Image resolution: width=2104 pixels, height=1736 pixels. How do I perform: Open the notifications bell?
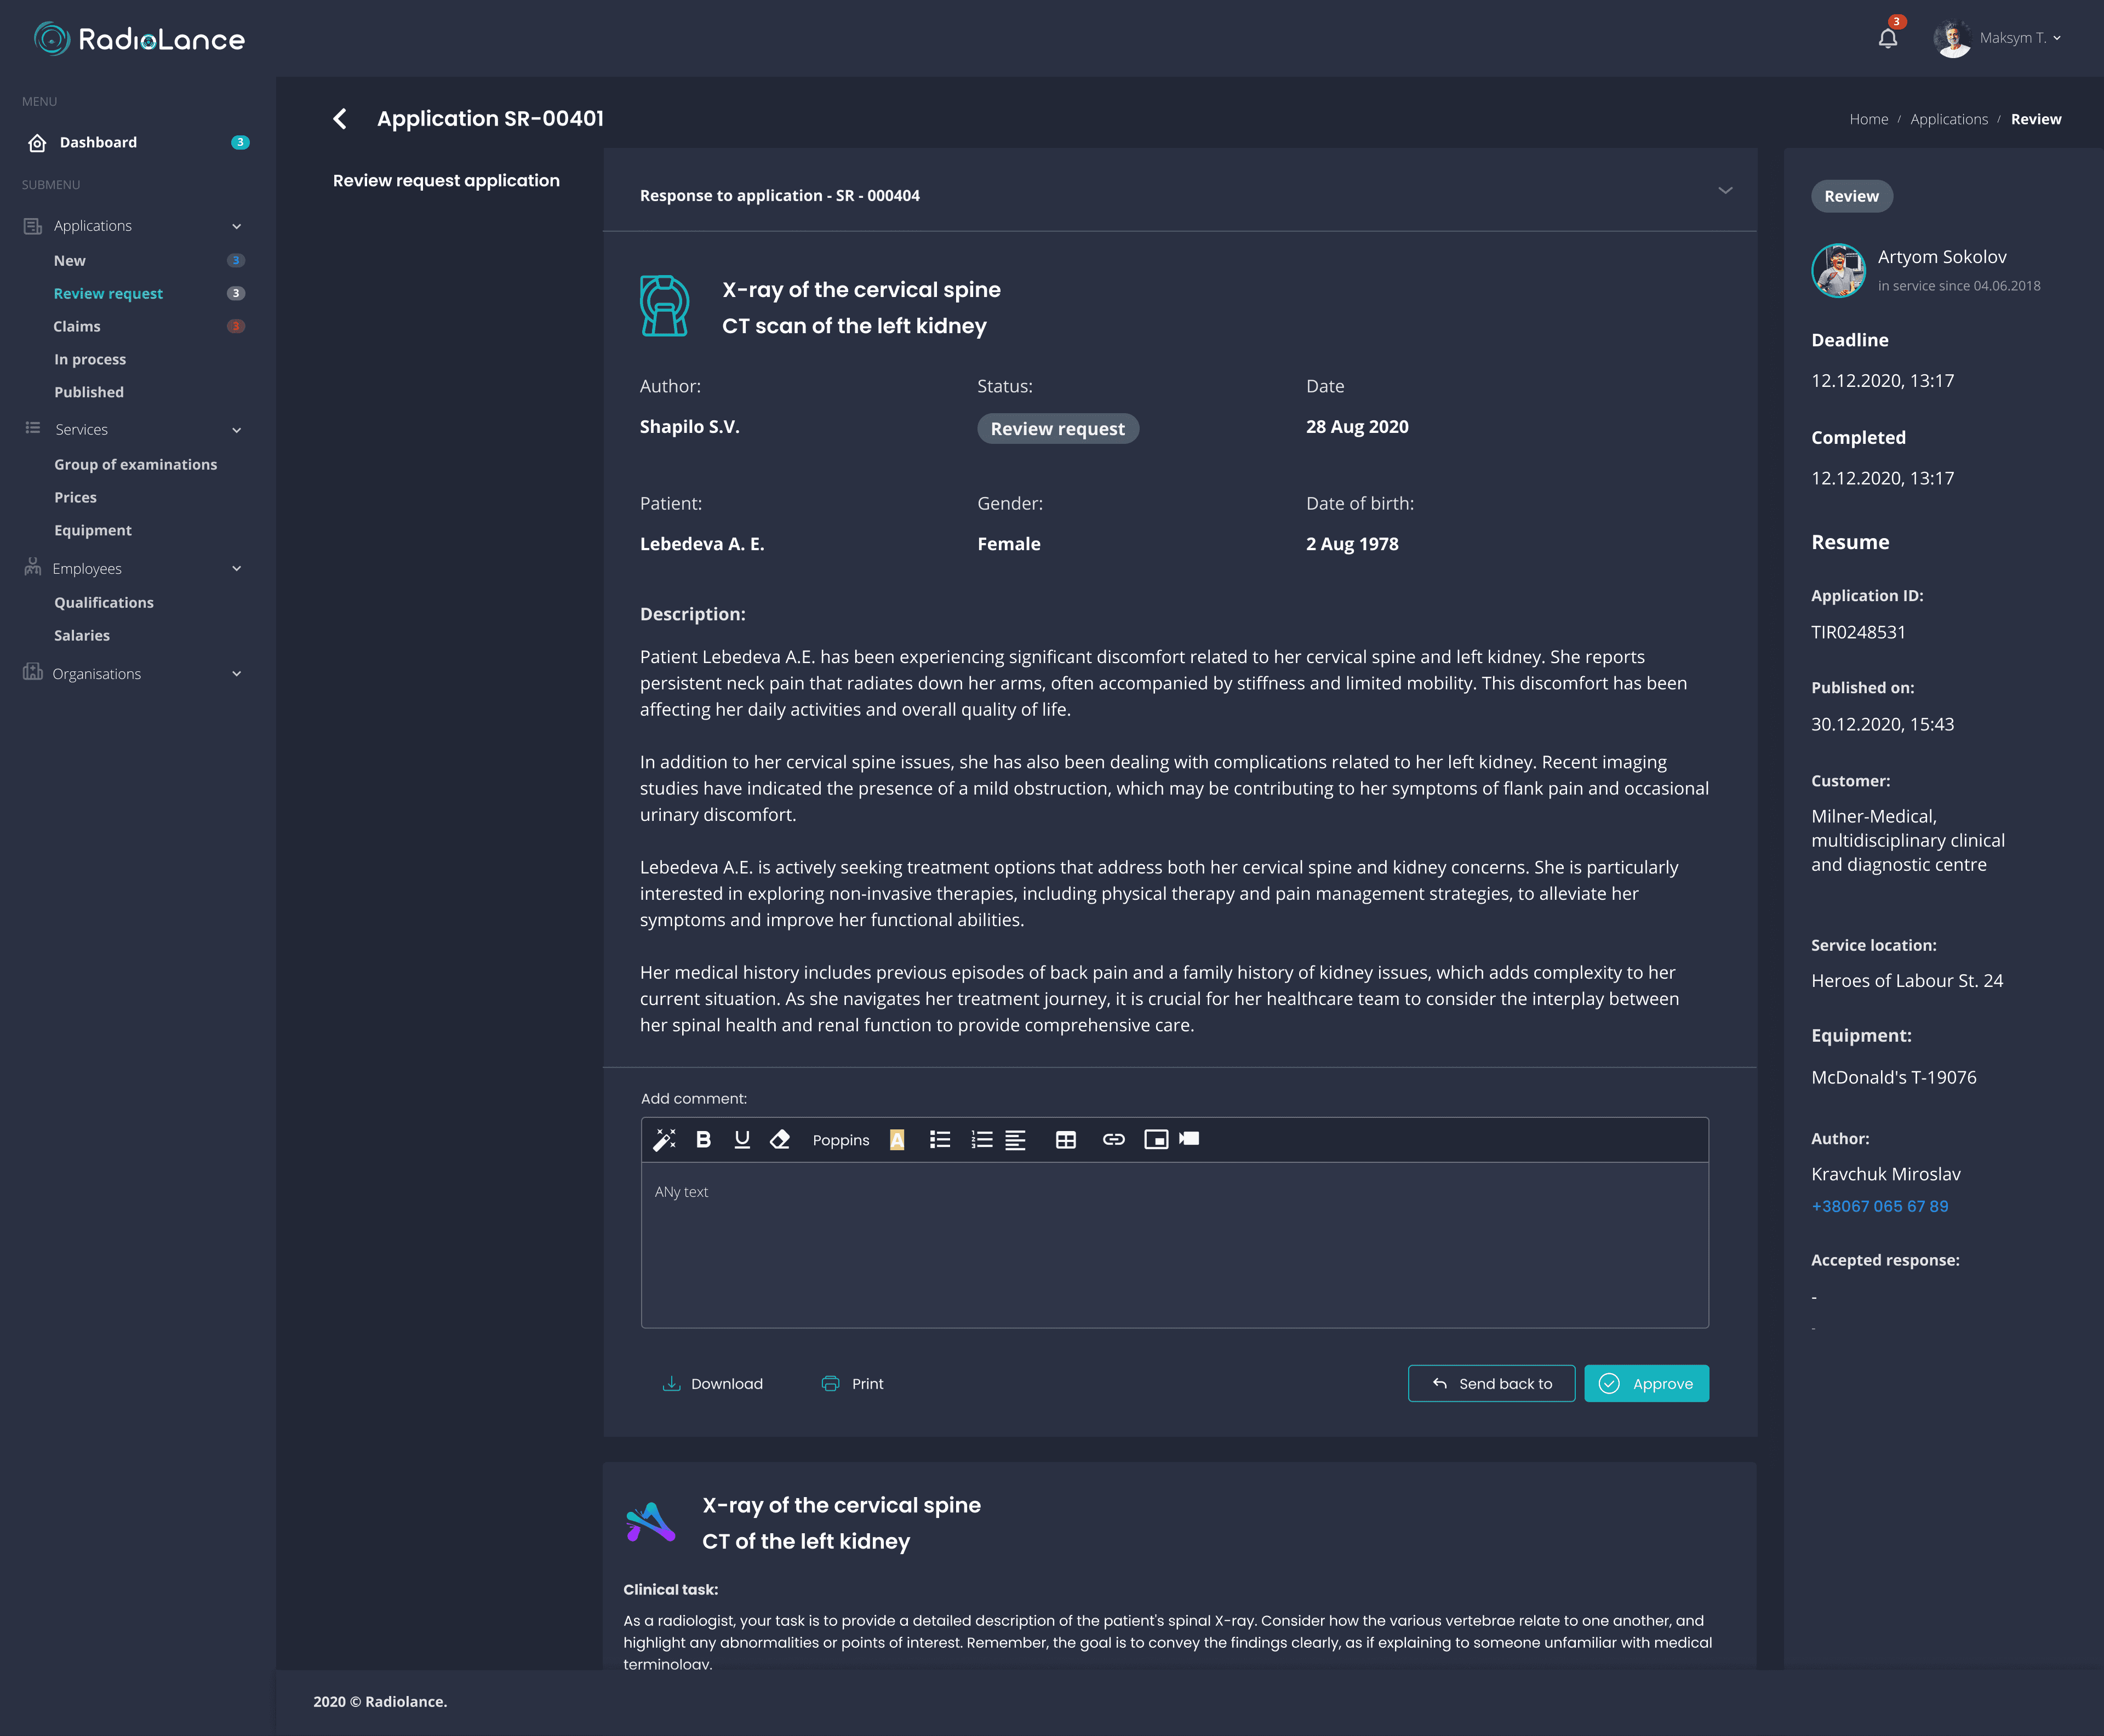tap(1887, 39)
